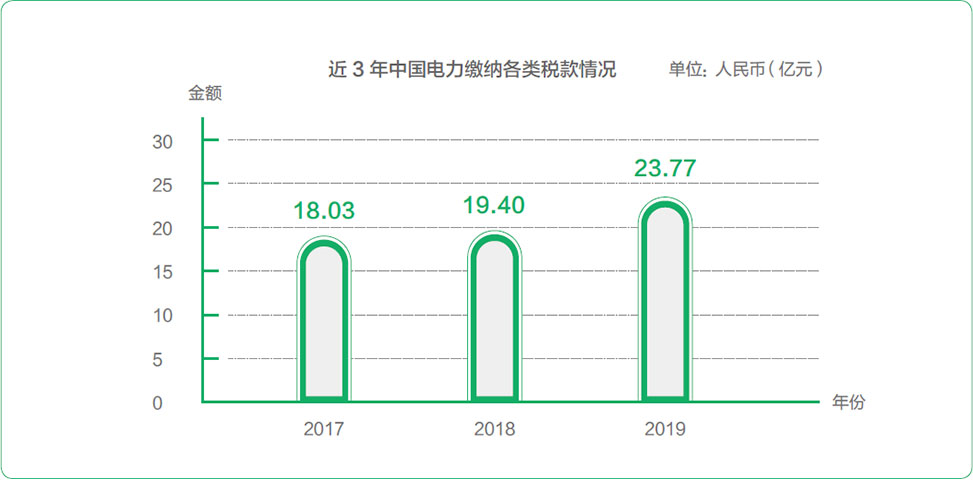Click the y-axis tick label 20

[162, 229]
